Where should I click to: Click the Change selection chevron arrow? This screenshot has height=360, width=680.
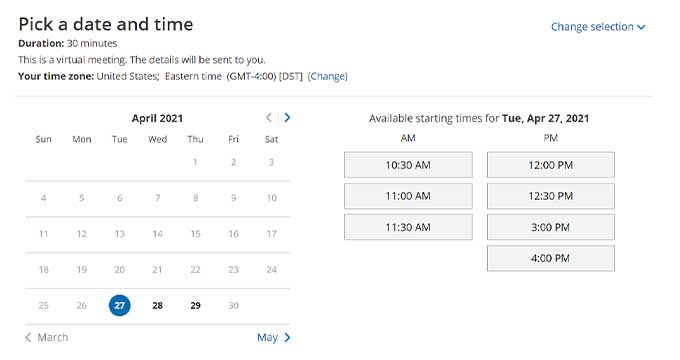[641, 27]
